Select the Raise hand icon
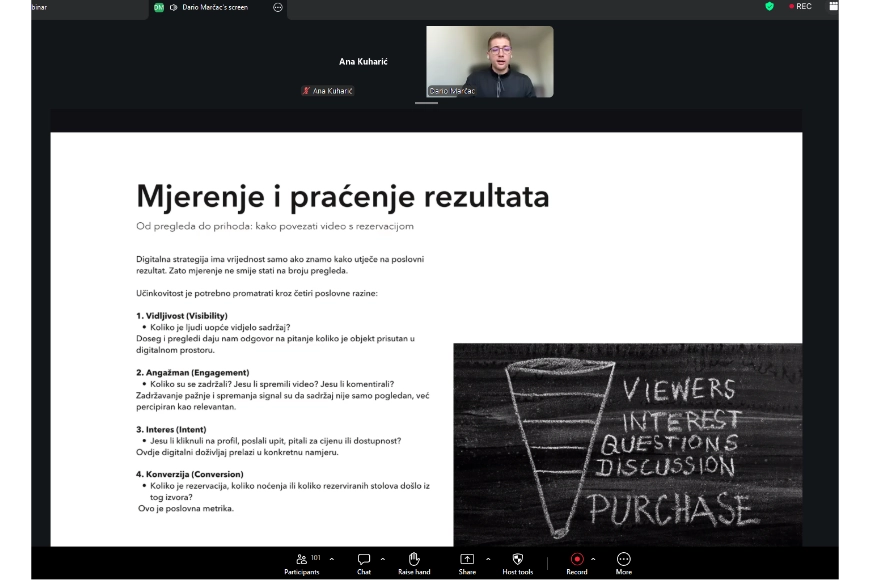This screenshot has width=870, height=580. 413,560
